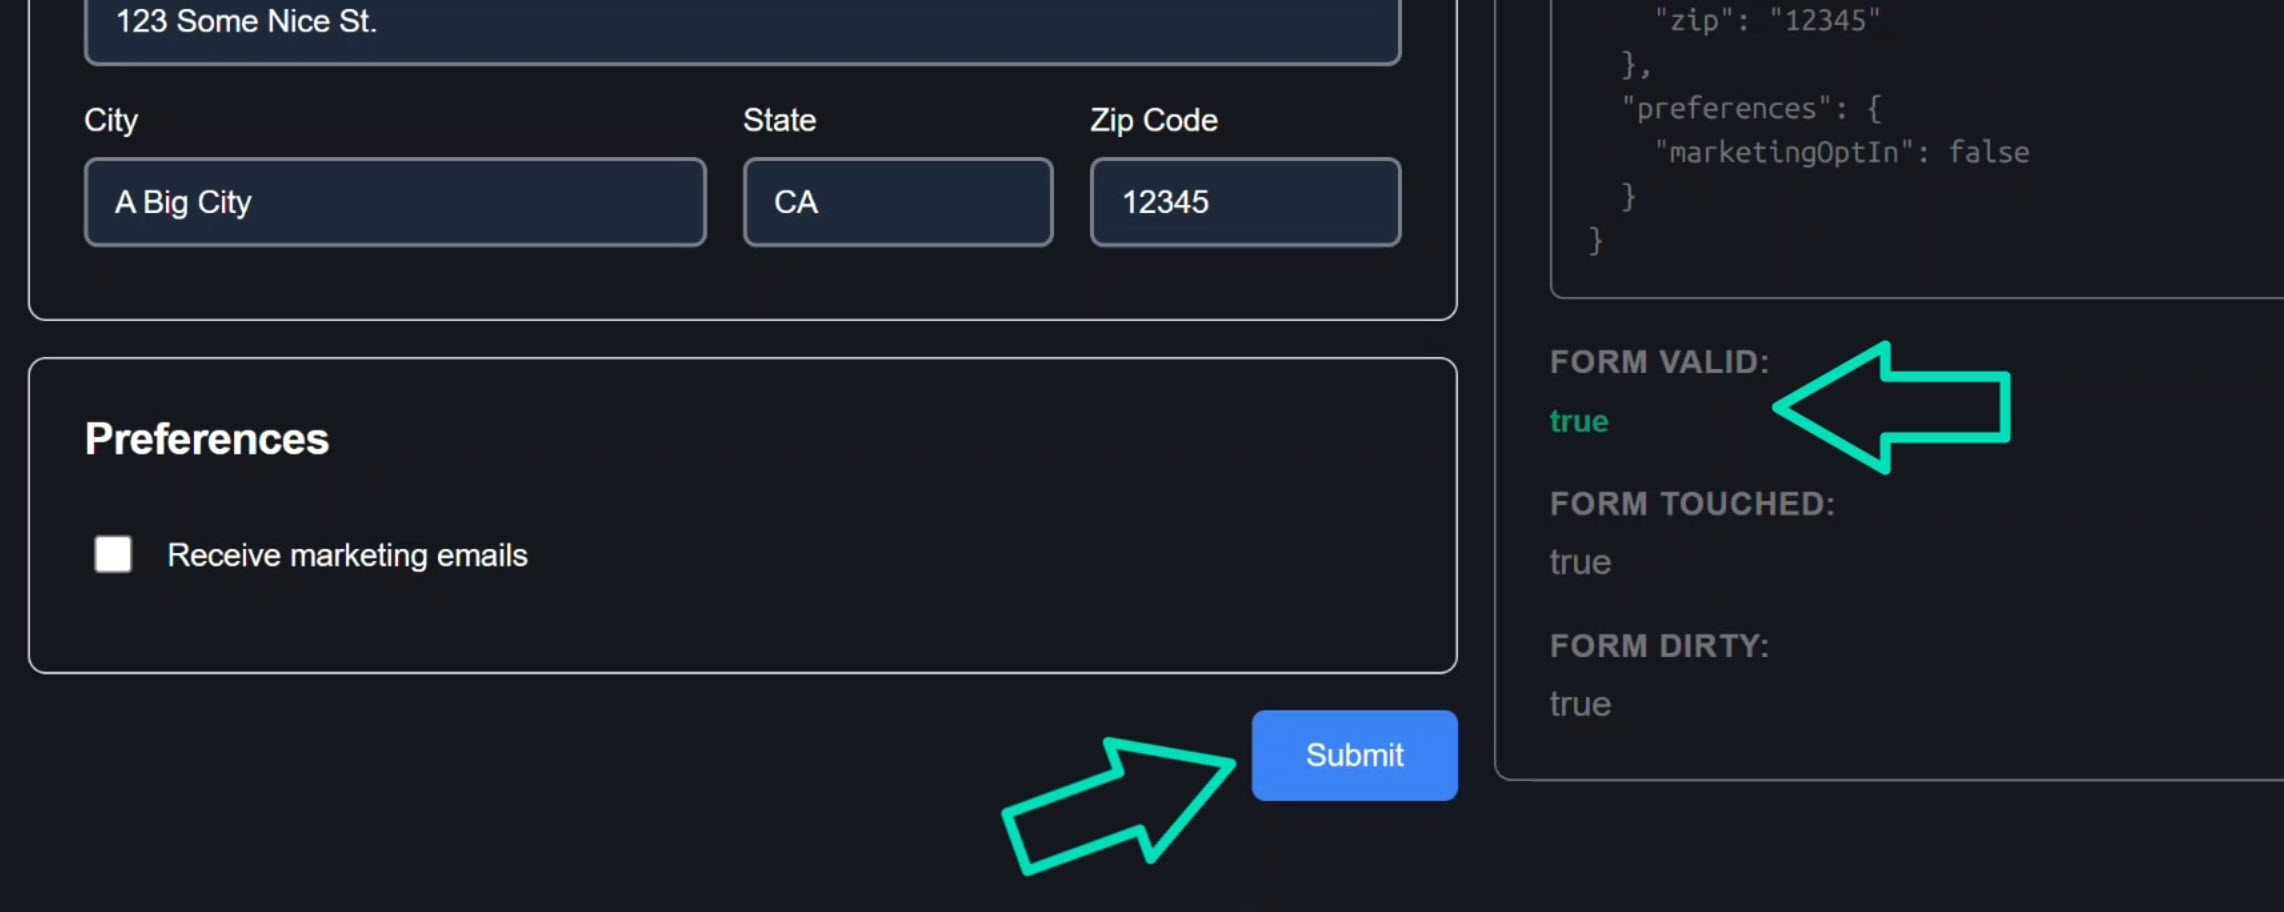
Task: Click the Submit button
Action: tap(1354, 755)
